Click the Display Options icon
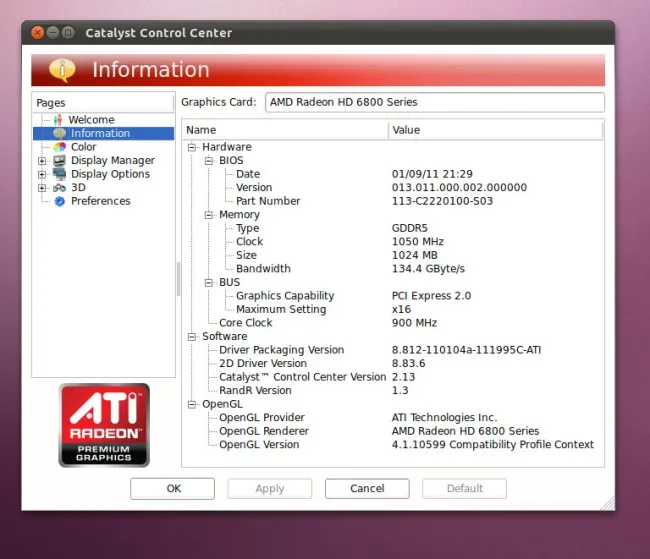Image resolution: width=650 pixels, height=559 pixels. point(59,174)
